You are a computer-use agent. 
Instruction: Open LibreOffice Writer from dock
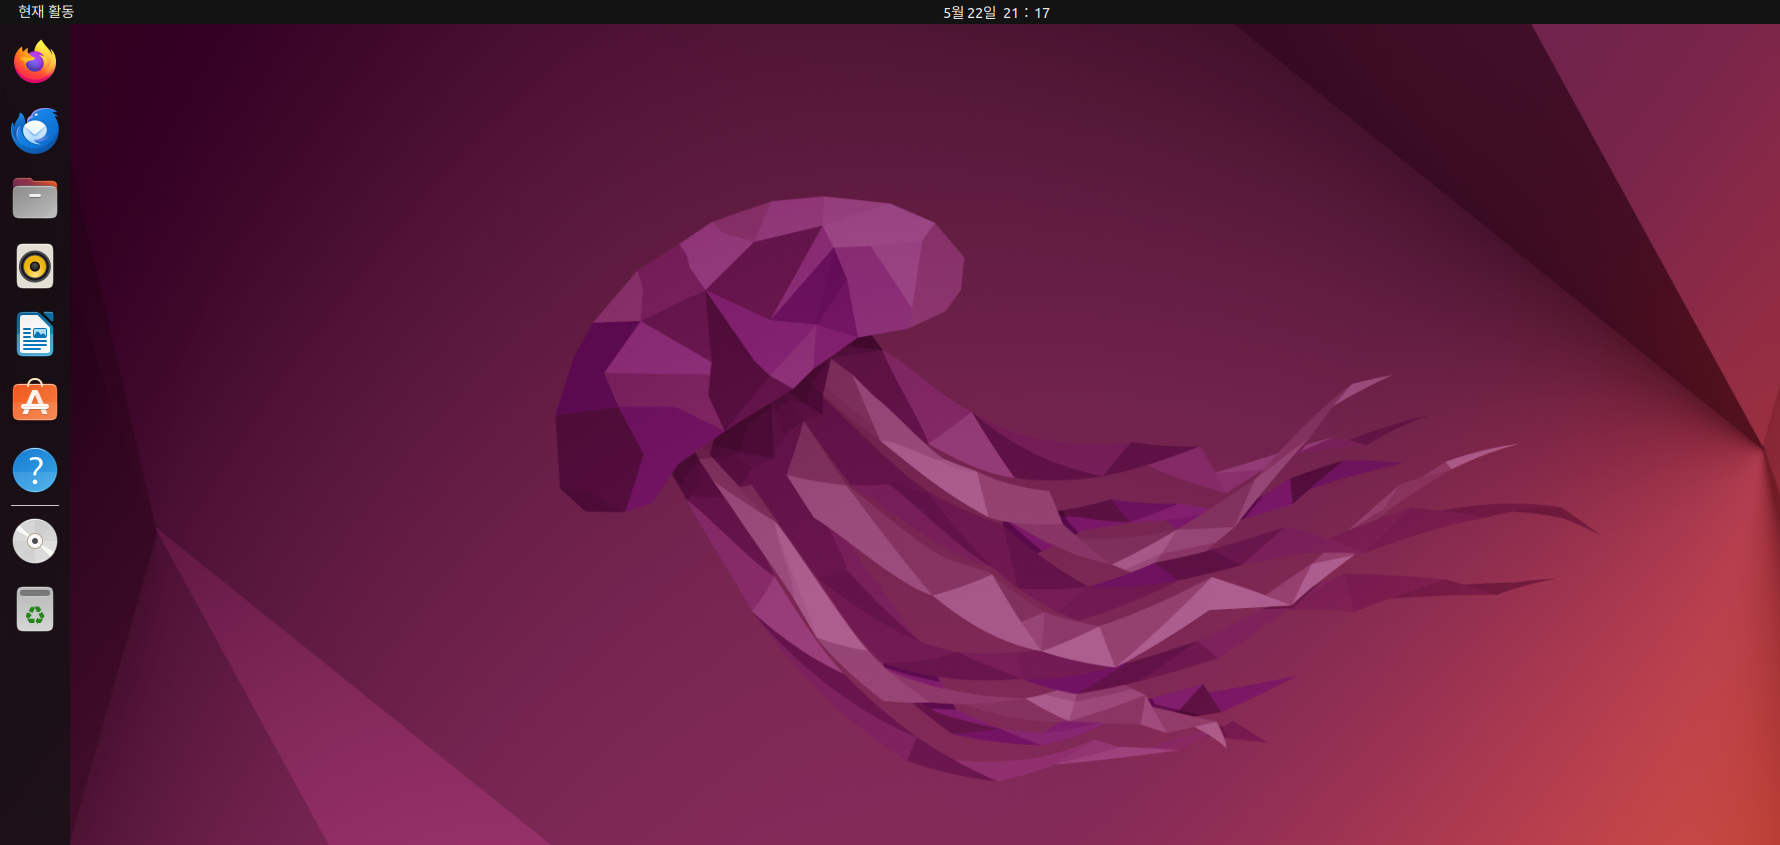click(x=35, y=334)
